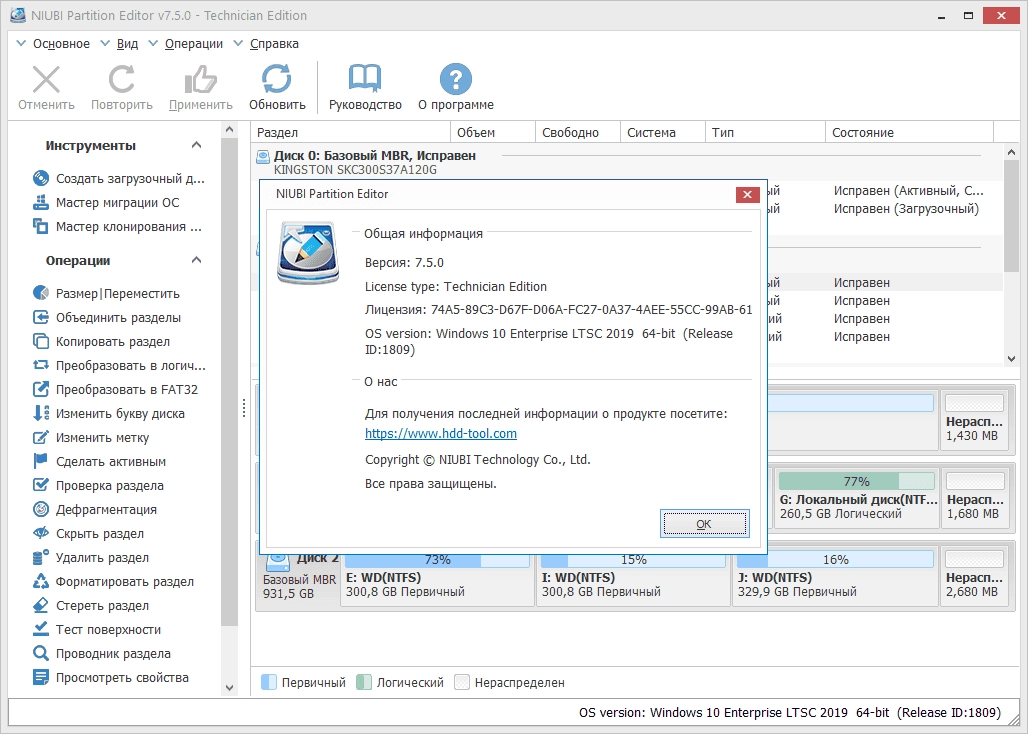Launch Мастер клонирования tool
Image resolution: width=1028 pixels, height=734 pixels.
coord(117,227)
